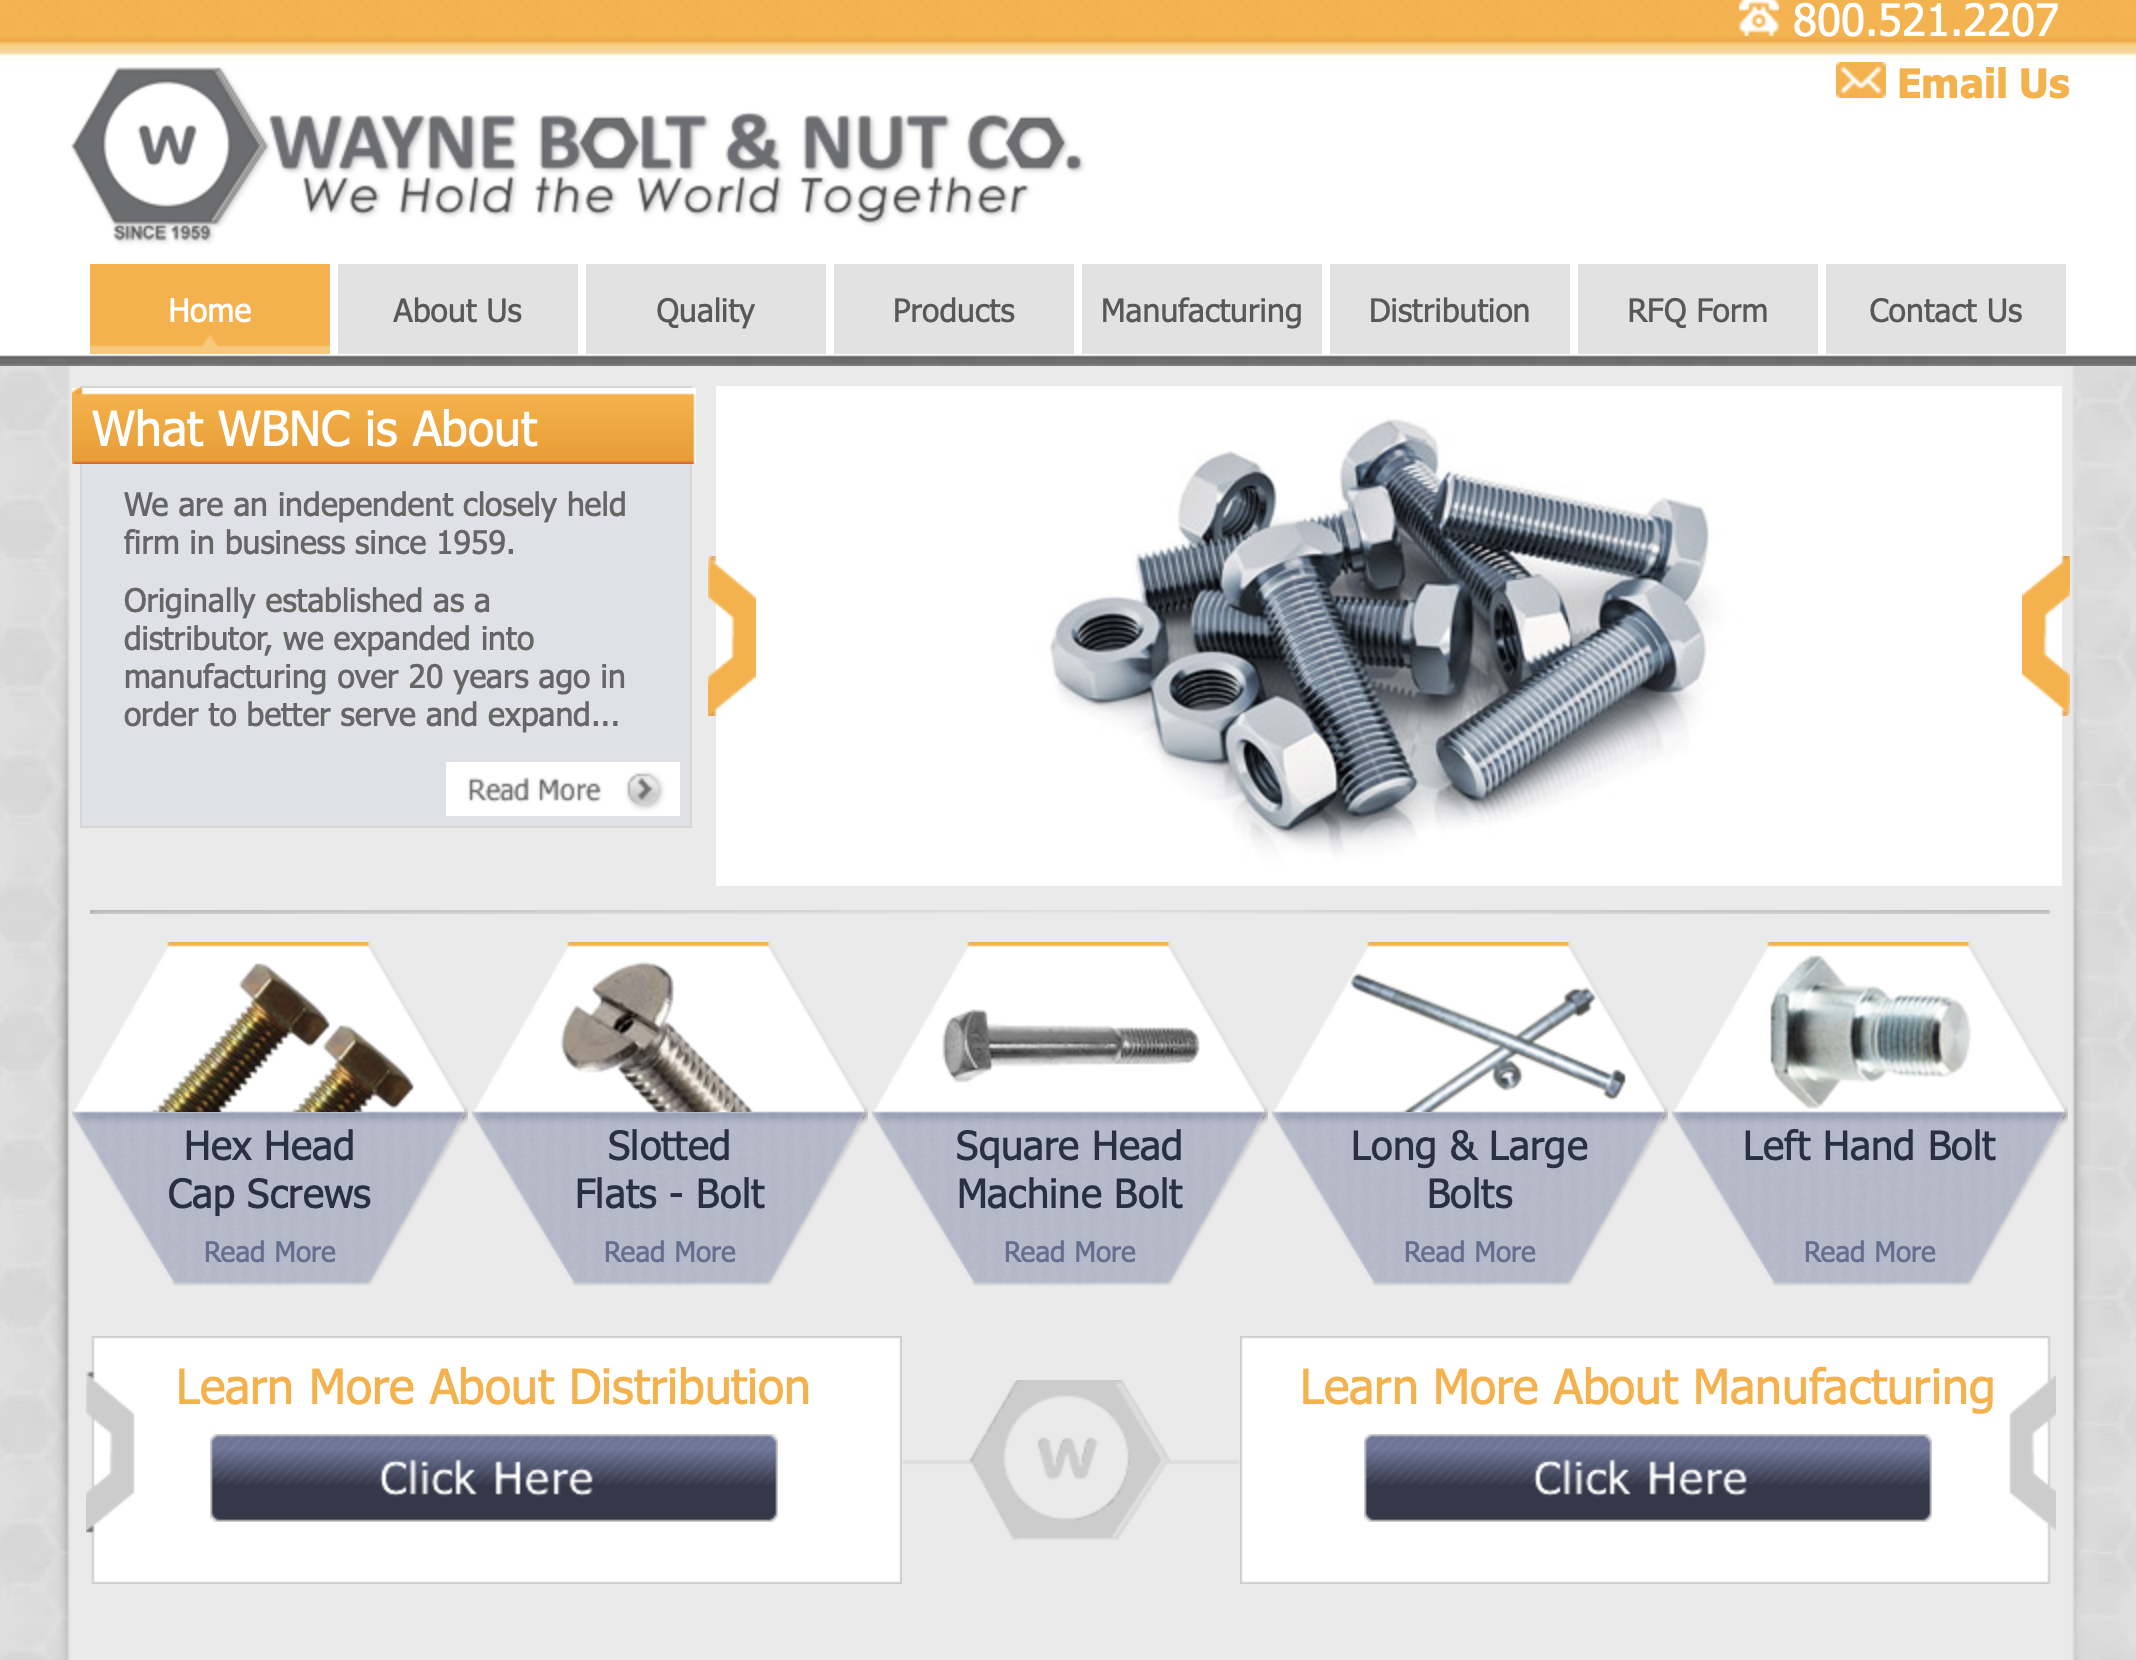Read More under Square Head Machine Bolt

coord(1069,1252)
